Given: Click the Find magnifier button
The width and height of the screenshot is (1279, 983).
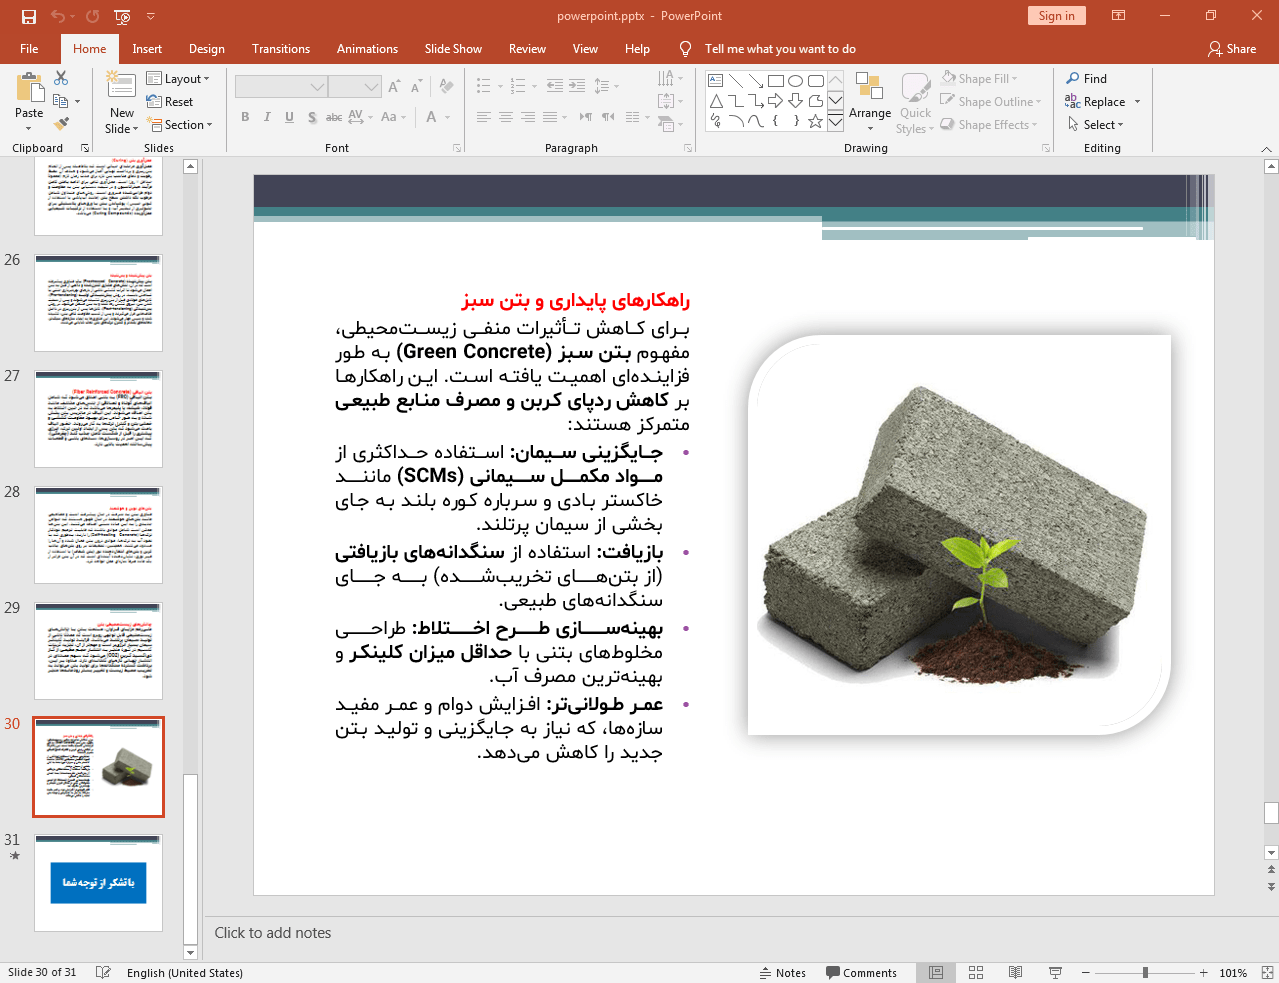Looking at the screenshot, I should [x=1086, y=78].
